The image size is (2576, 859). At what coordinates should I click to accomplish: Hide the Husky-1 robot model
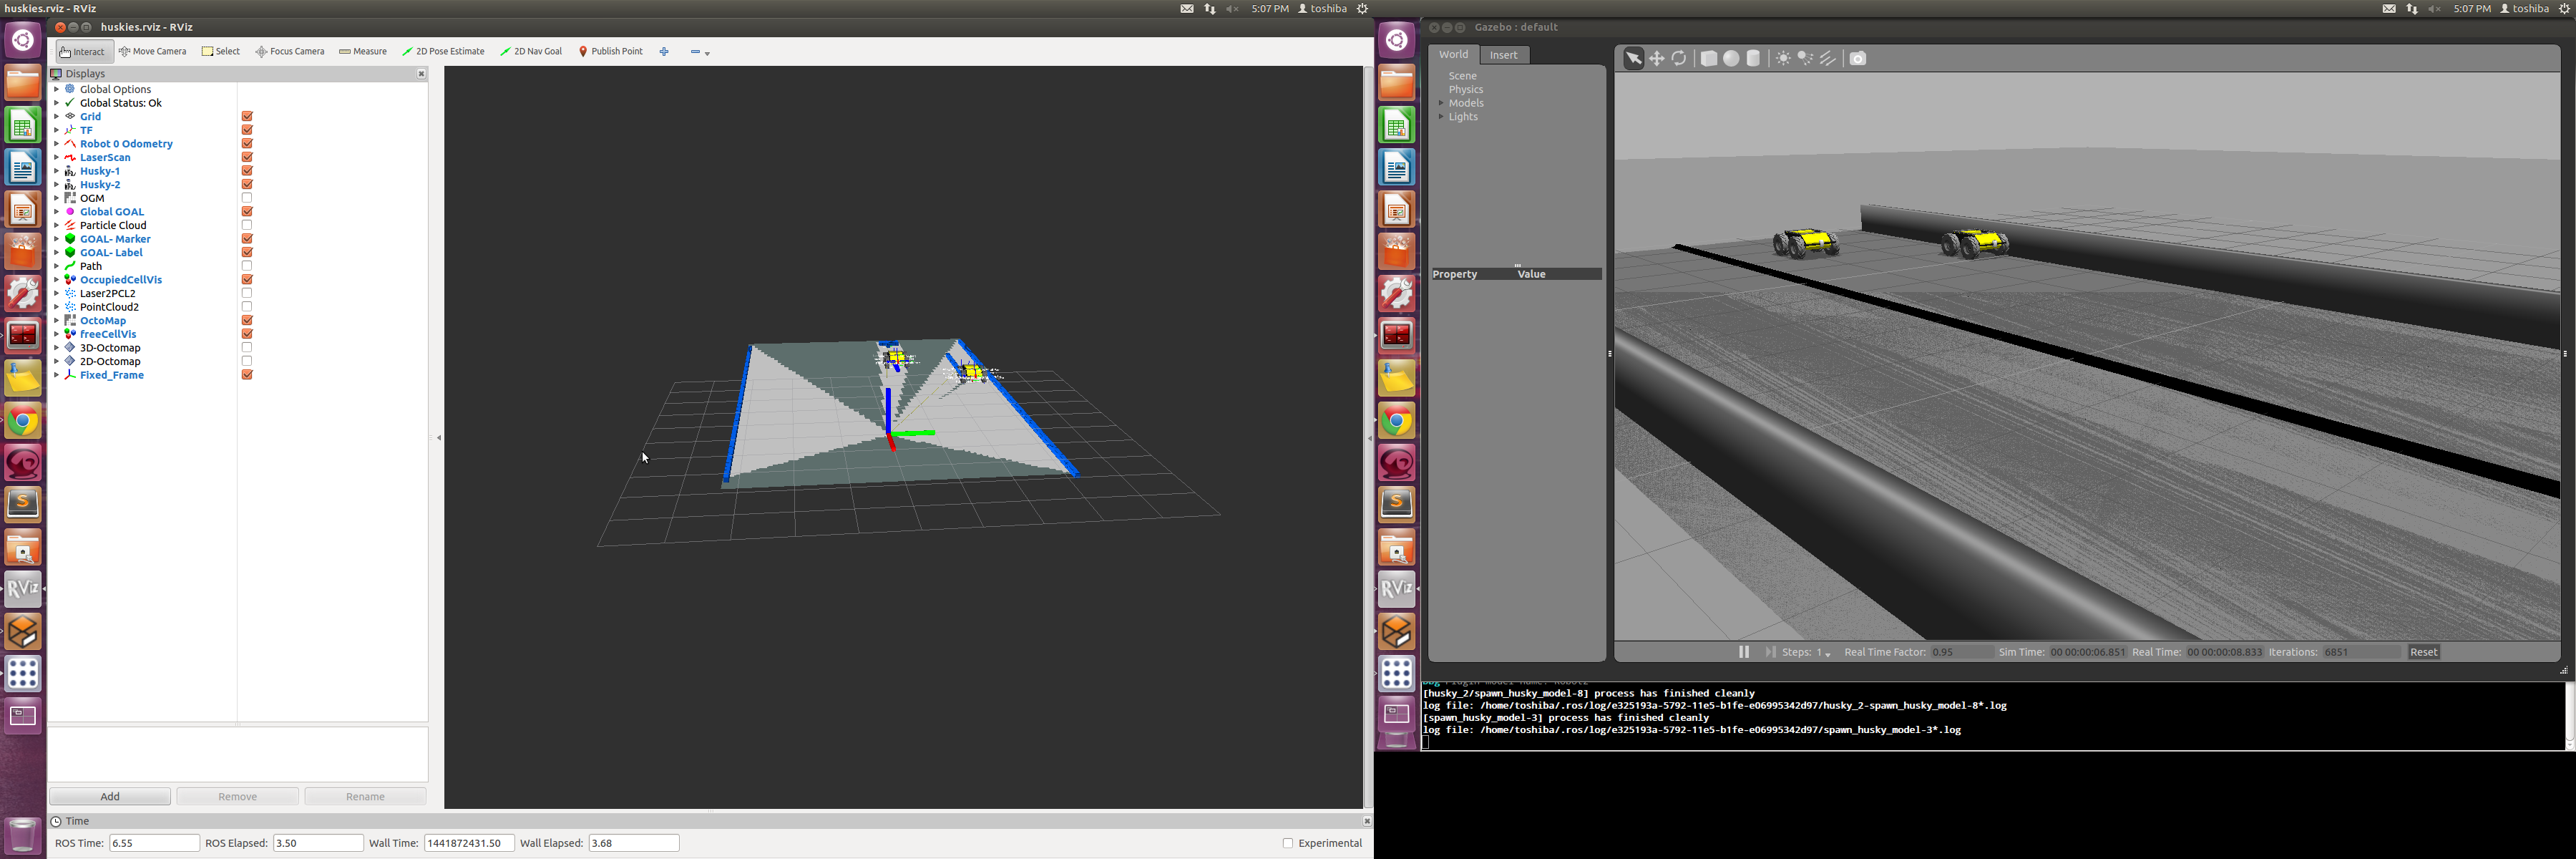coord(247,171)
